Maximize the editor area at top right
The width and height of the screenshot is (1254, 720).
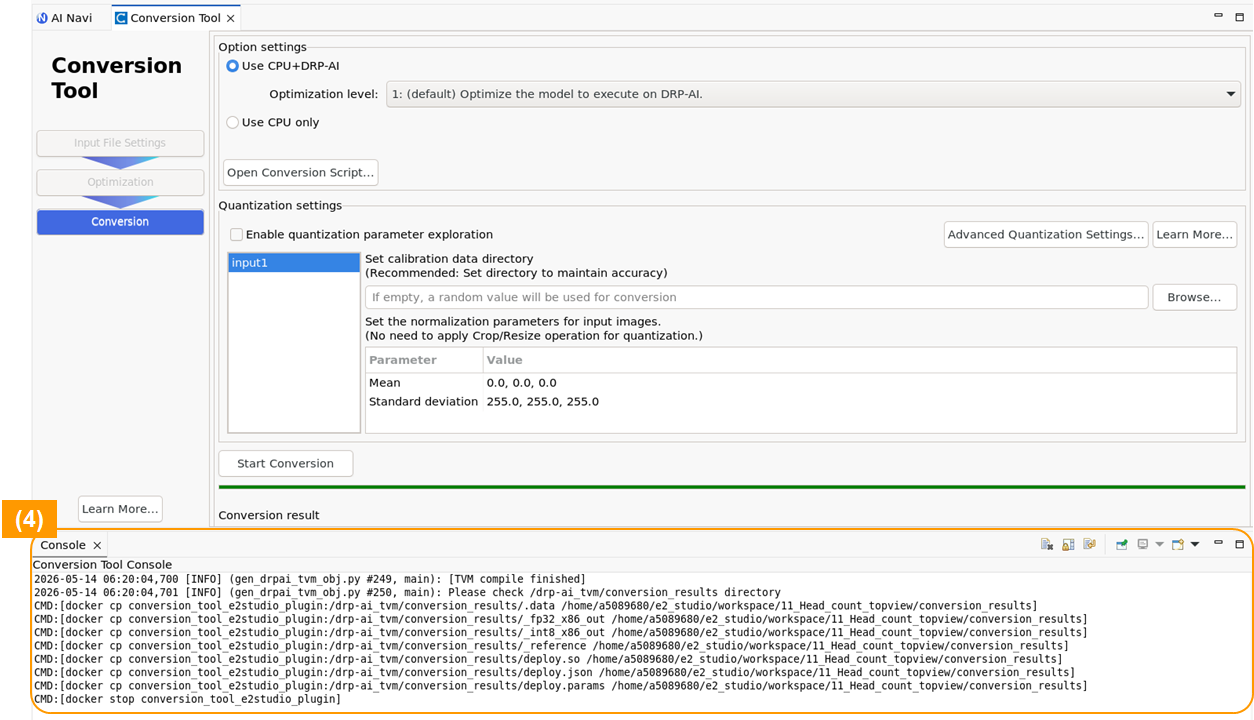[x=1239, y=16]
